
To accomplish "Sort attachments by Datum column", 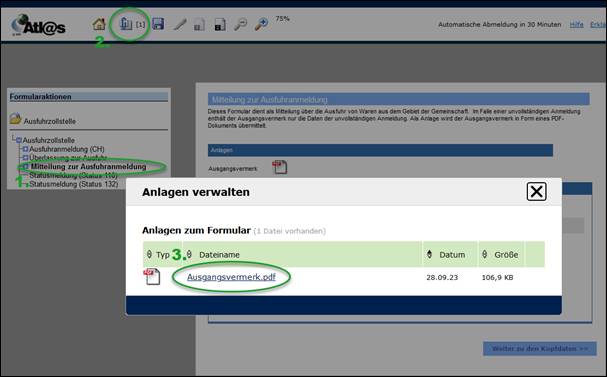I will click(x=452, y=255).
